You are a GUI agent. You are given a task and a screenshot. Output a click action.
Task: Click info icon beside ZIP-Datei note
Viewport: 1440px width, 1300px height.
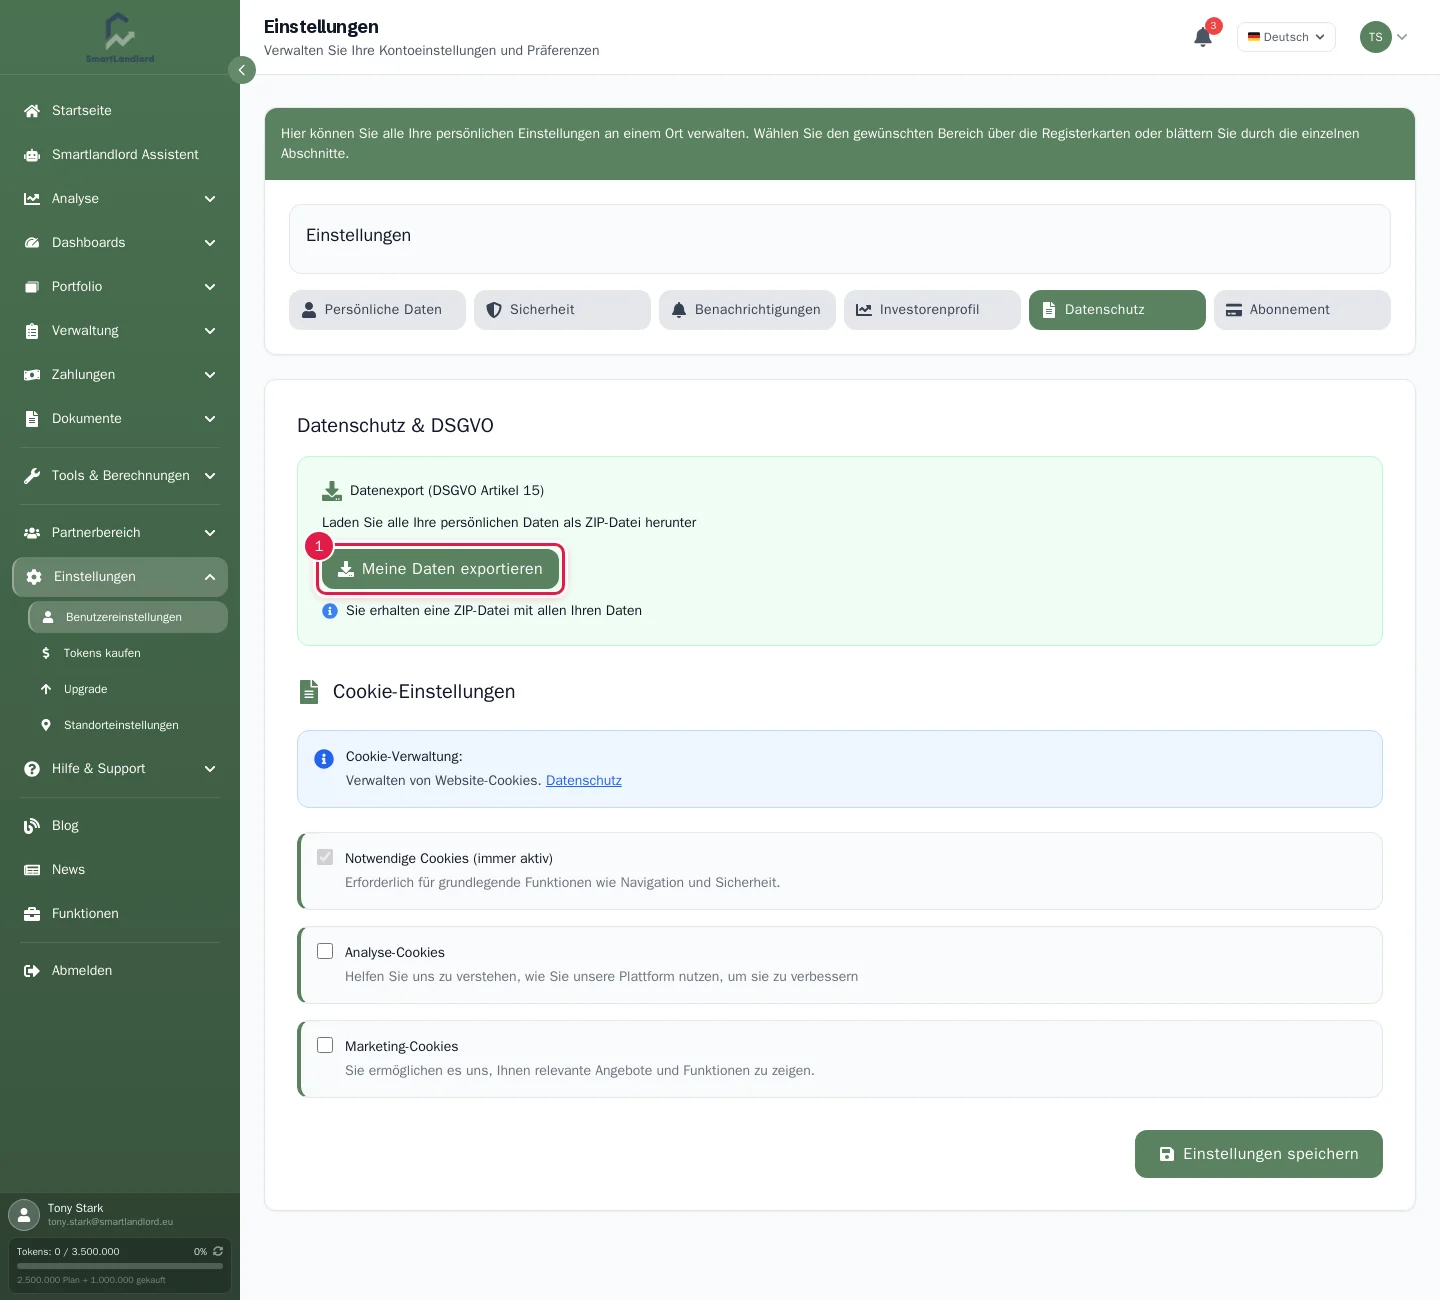pyautogui.click(x=330, y=611)
